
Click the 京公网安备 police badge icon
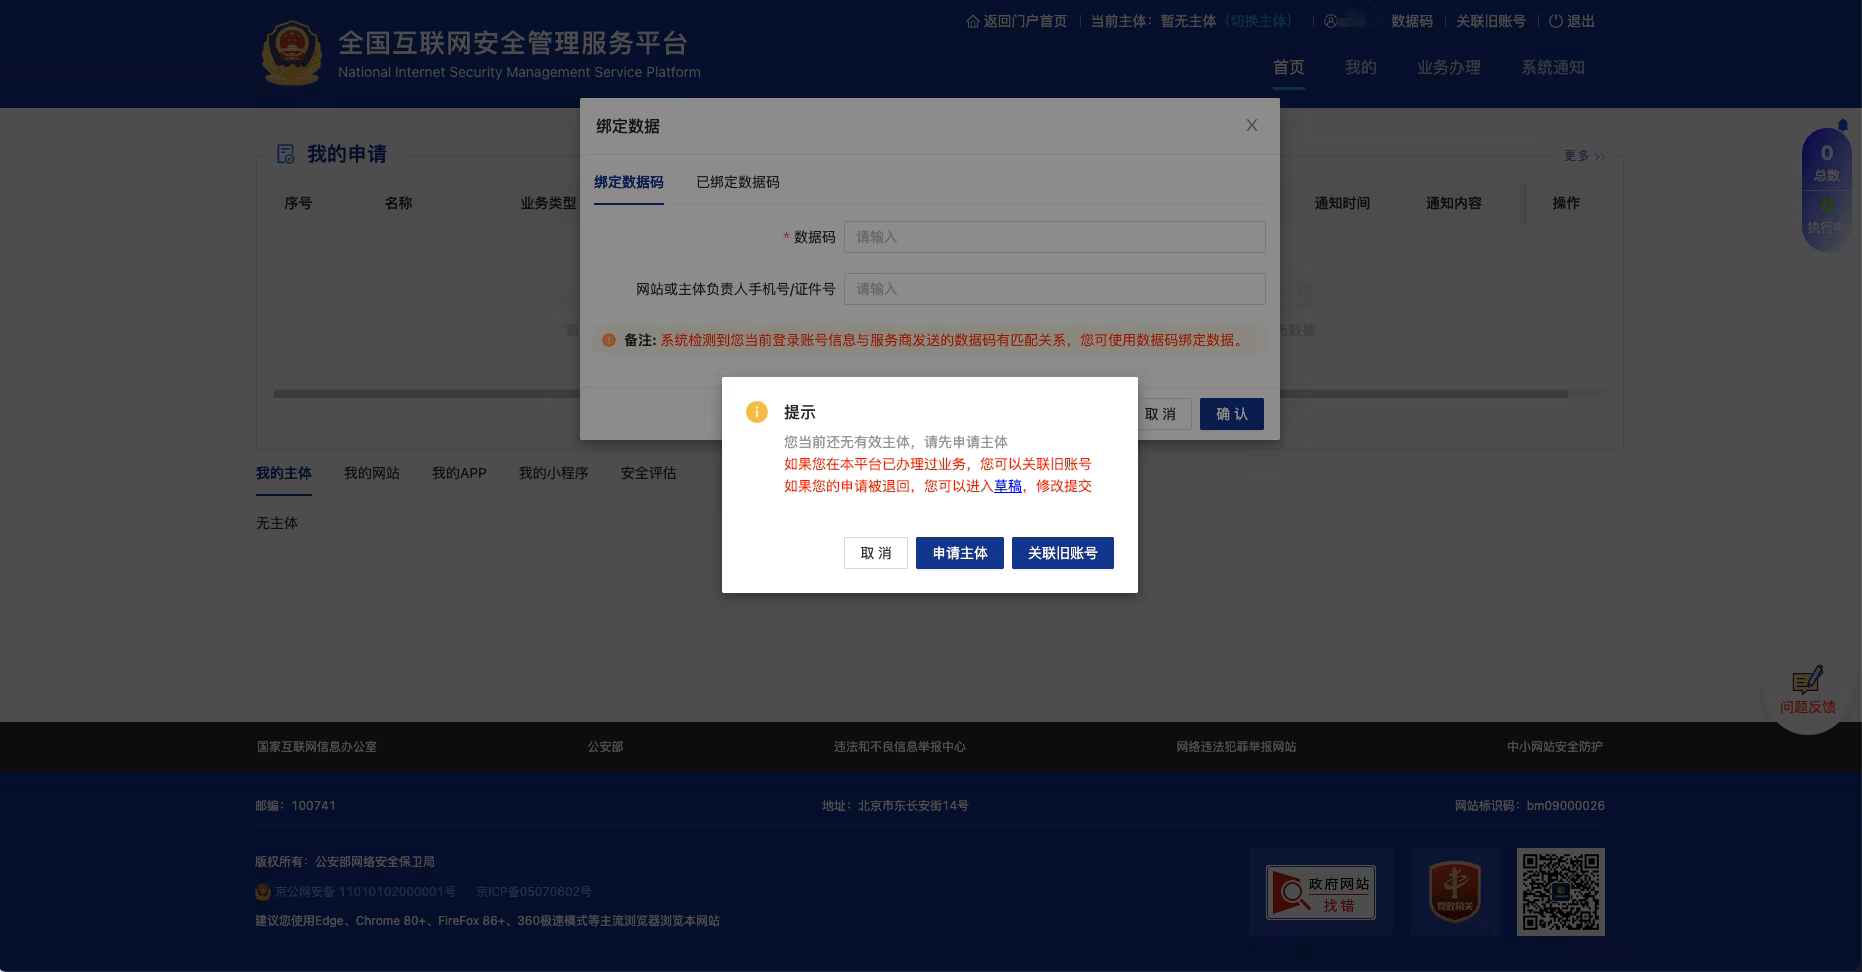[263, 891]
